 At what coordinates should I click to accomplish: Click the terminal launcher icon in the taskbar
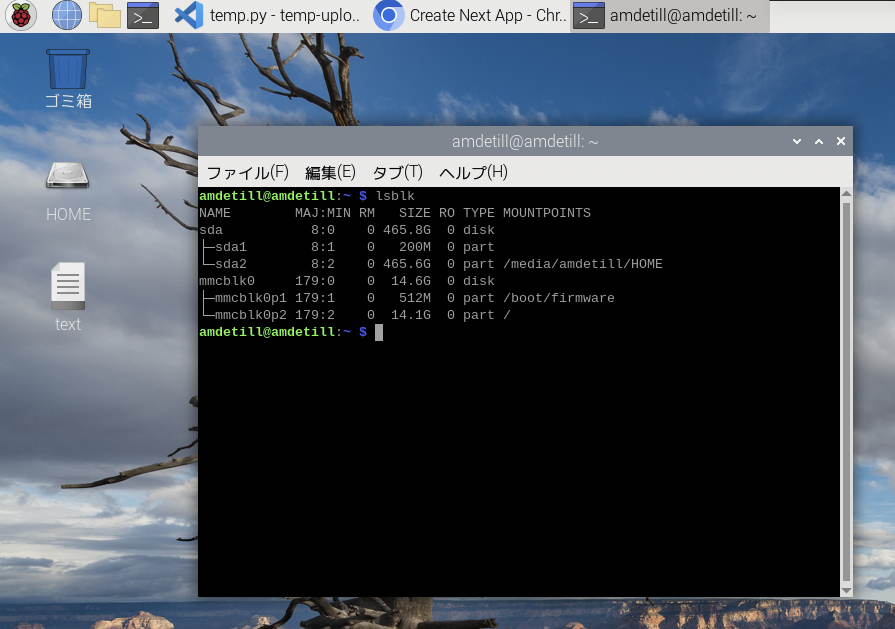pyautogui.click(x=143, y=15)
